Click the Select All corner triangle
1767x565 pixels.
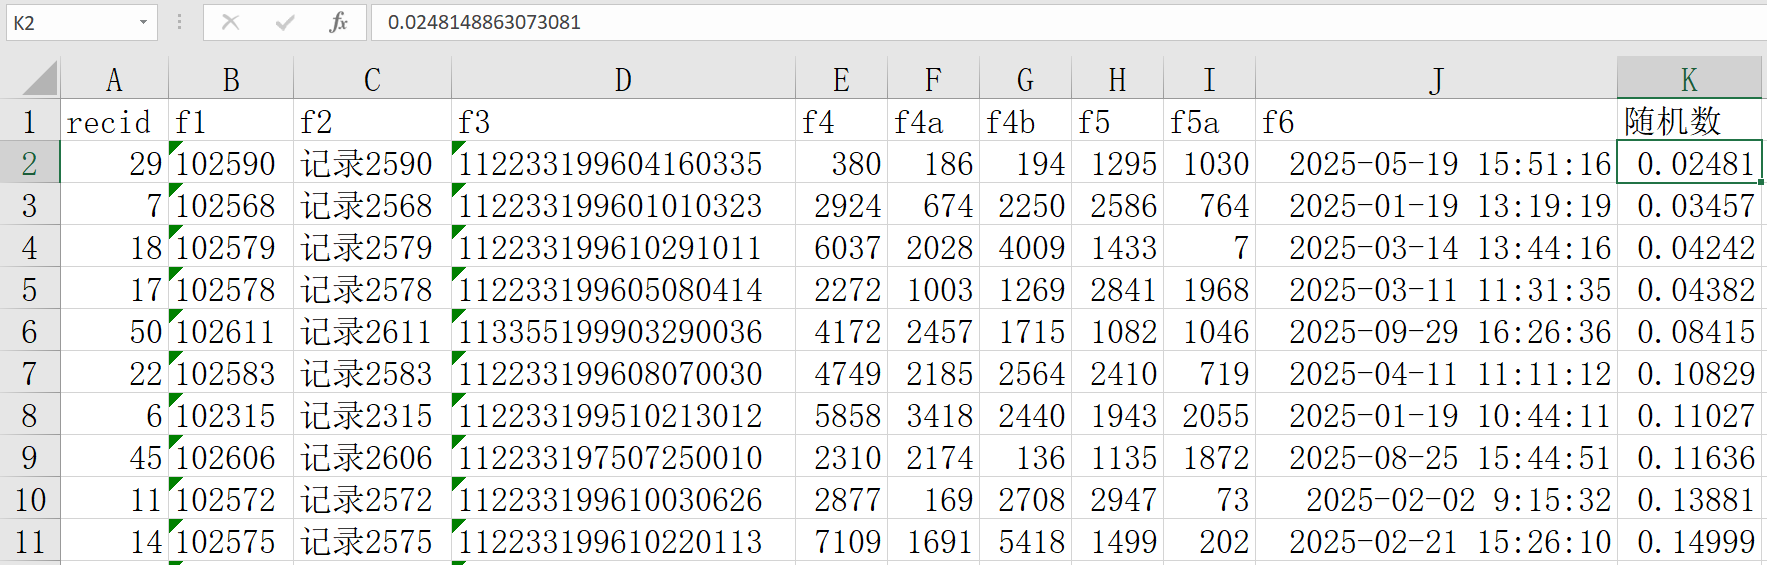[40, 79]
